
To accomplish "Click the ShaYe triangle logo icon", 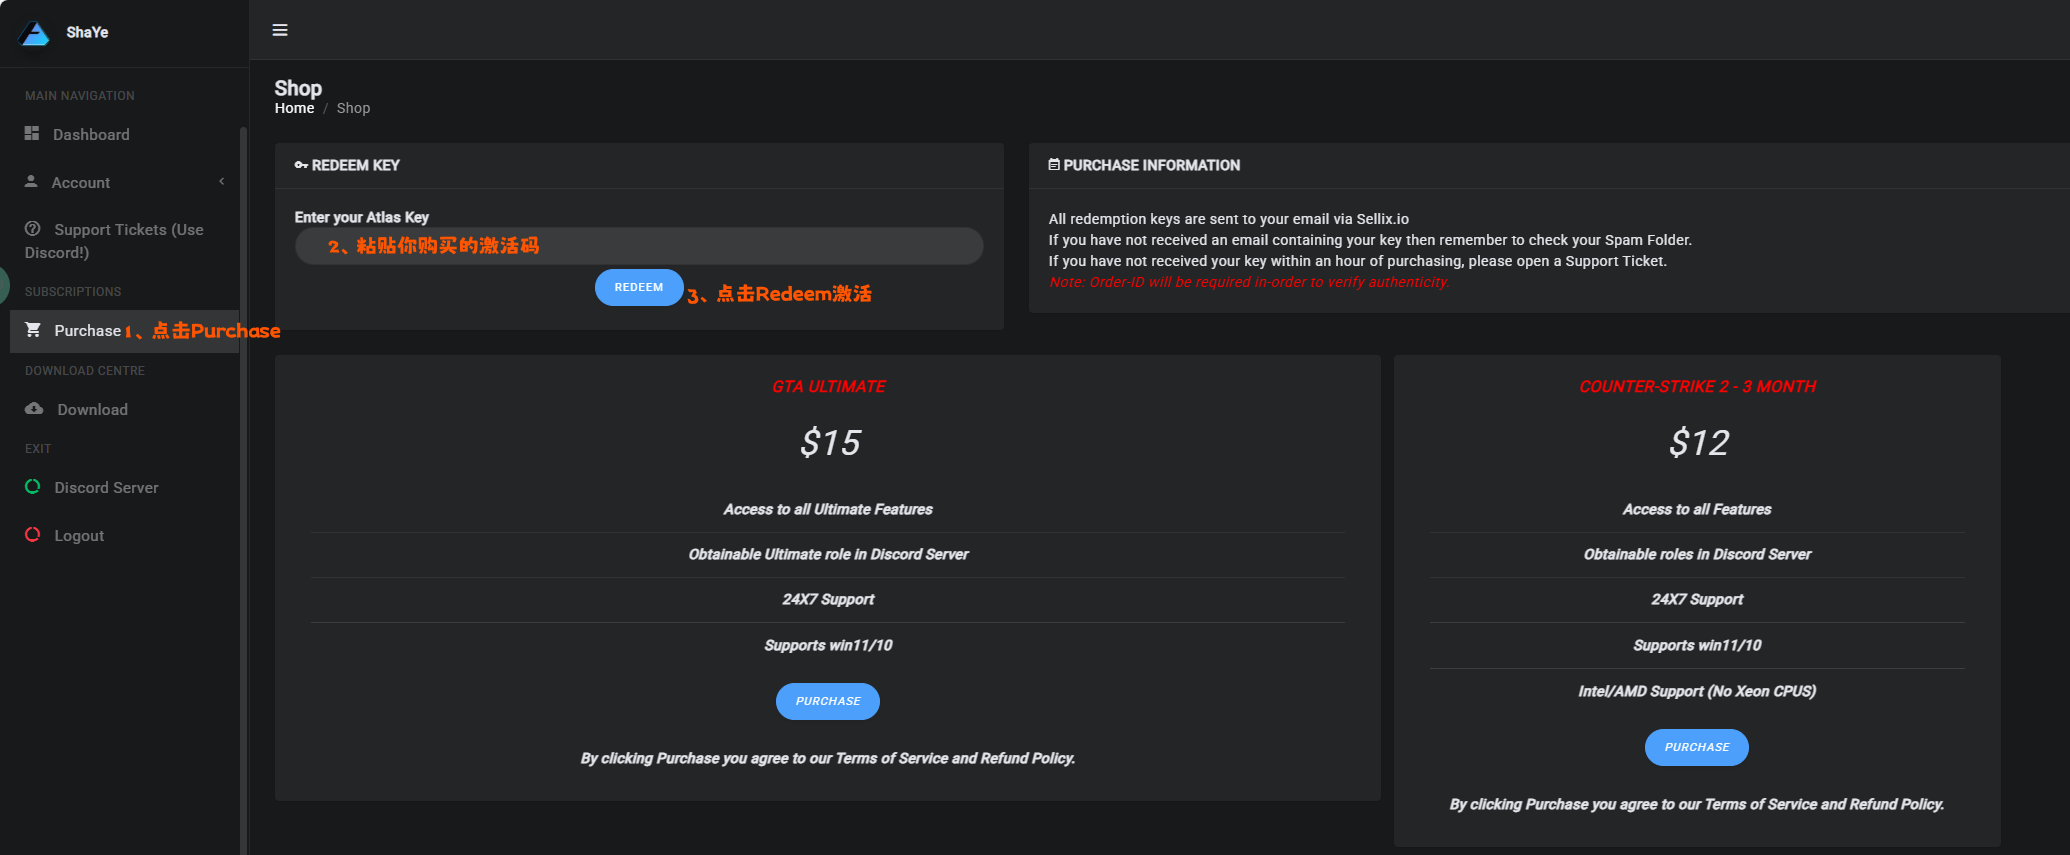I will [x=34, y=33].
